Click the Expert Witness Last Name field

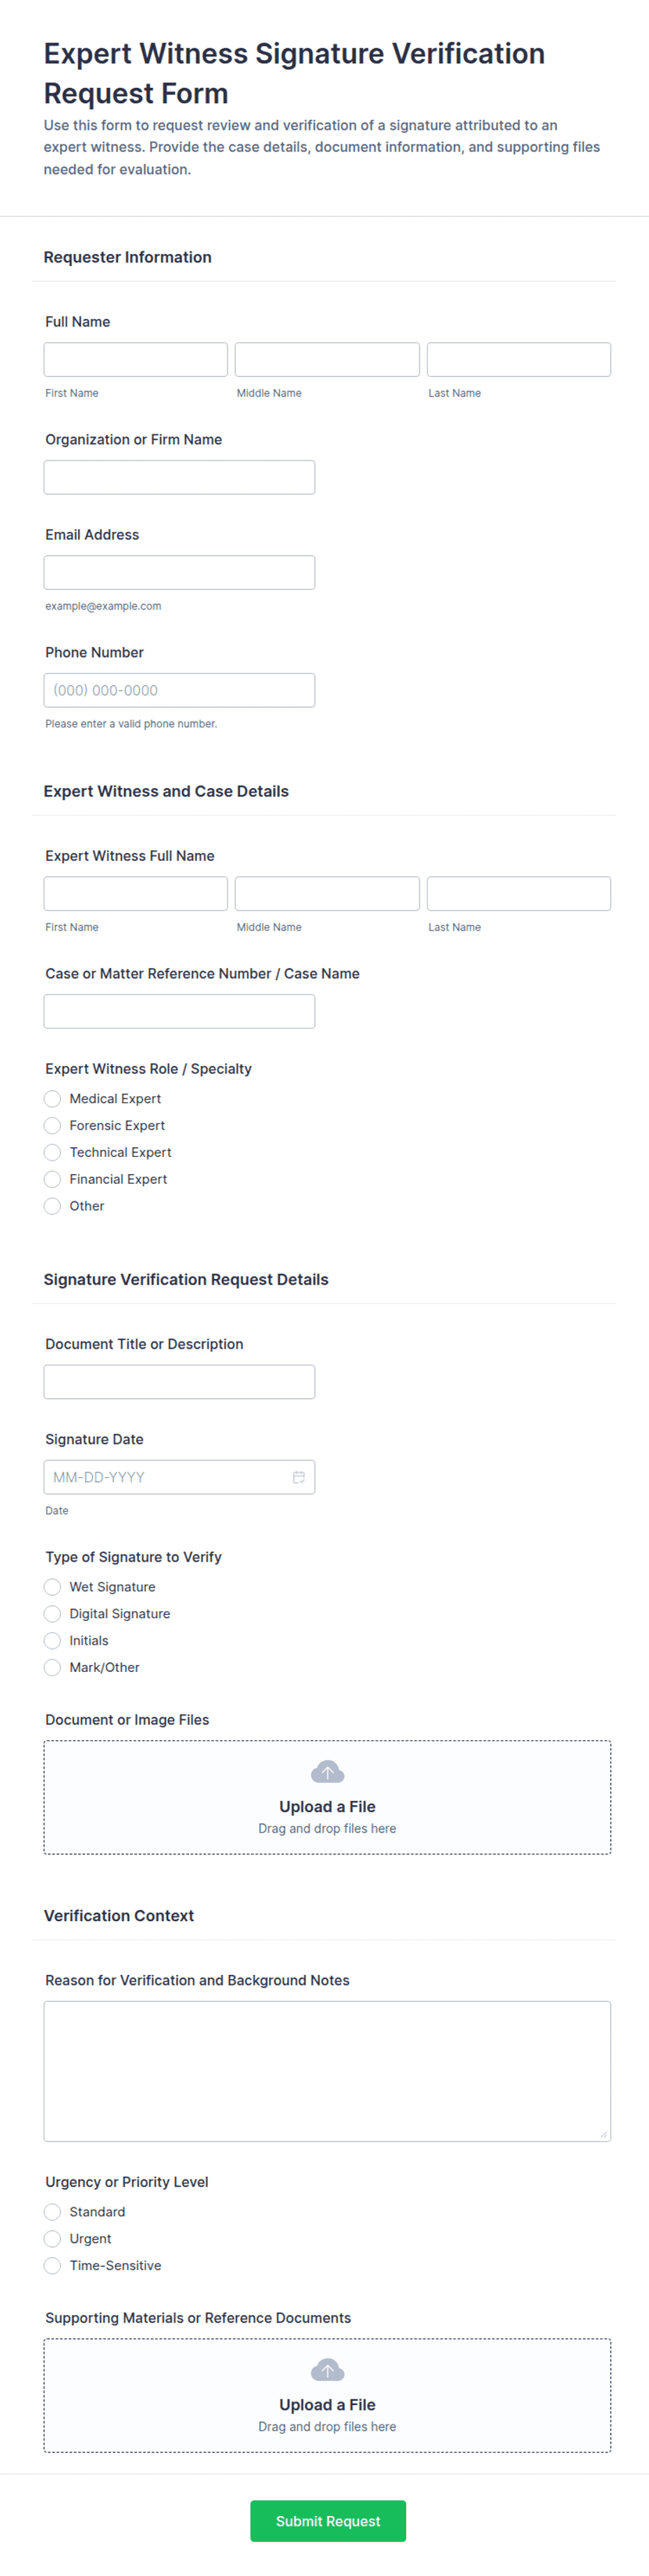pos(518,894)
